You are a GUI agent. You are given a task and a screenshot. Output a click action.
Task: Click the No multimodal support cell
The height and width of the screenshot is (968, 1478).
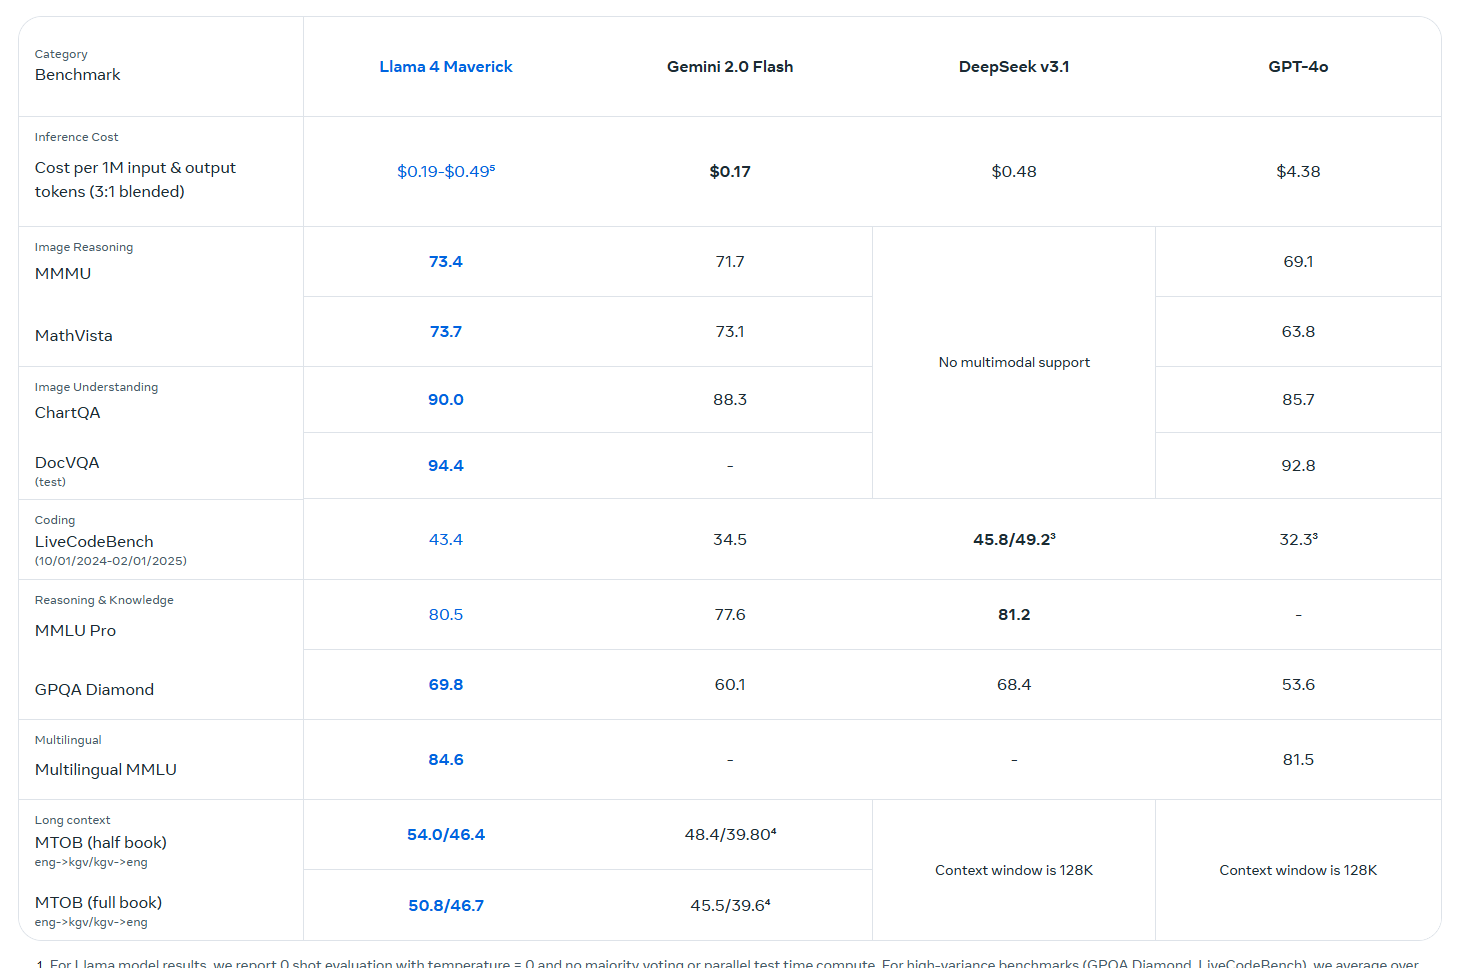click(1013, 363)
